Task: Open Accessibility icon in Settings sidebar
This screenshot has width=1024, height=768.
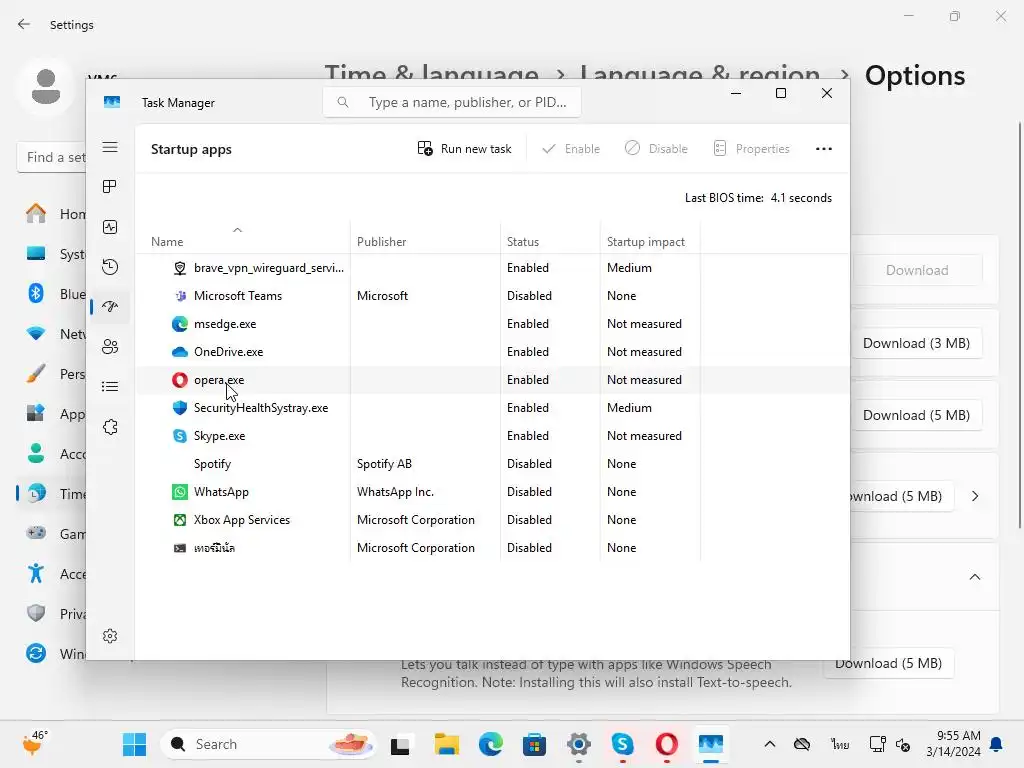Action: click(x=36, y=574)
